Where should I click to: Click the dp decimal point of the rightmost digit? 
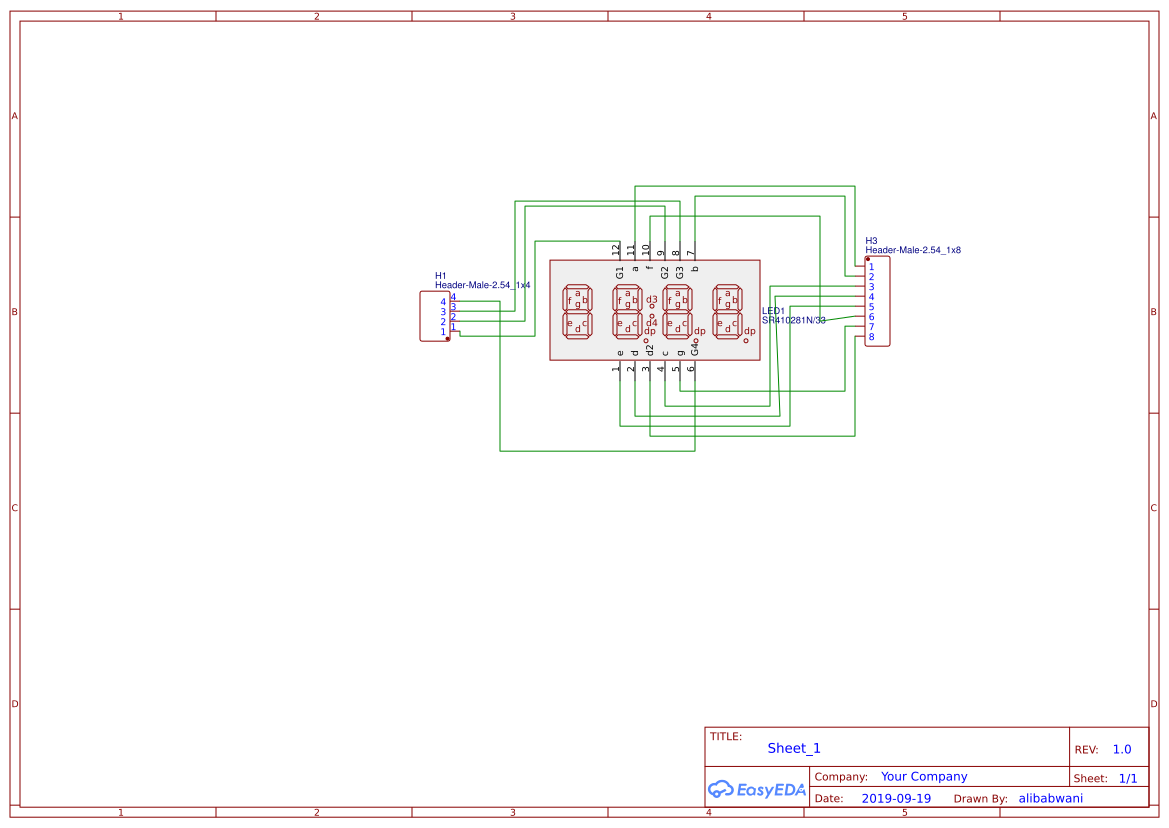[x=746, y=340]
